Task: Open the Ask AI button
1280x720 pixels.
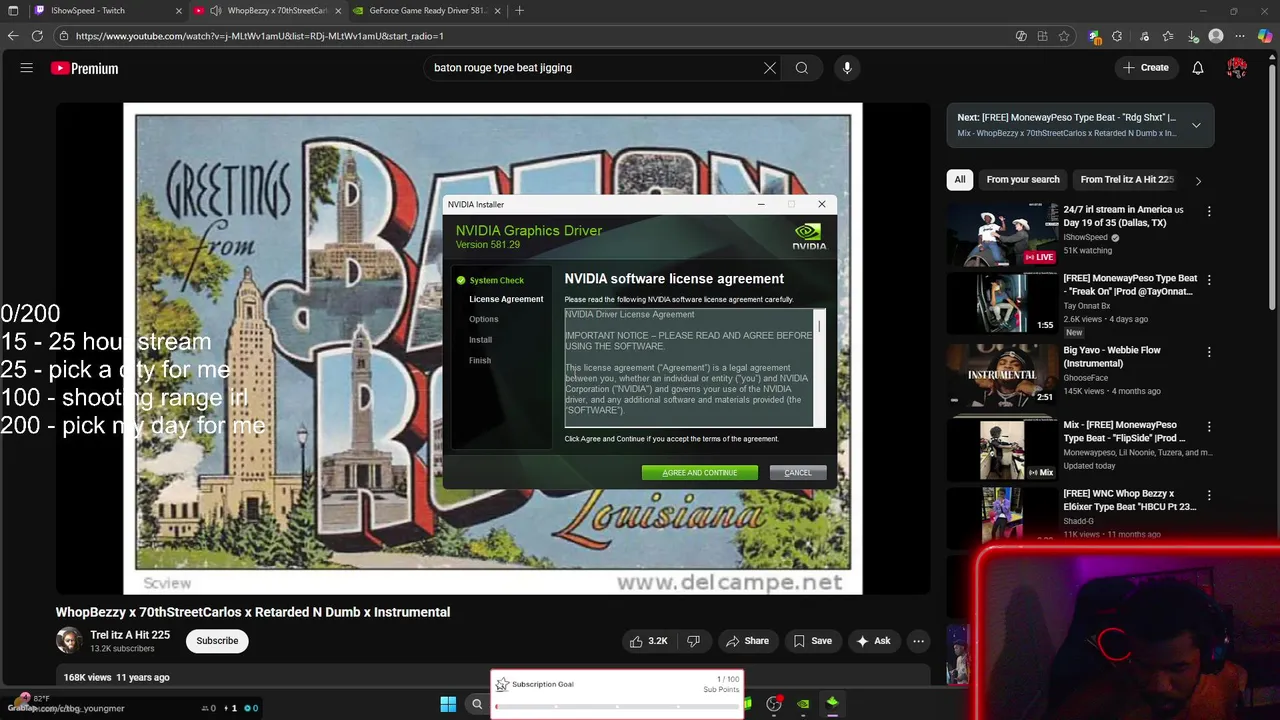Action: (873, 641)
